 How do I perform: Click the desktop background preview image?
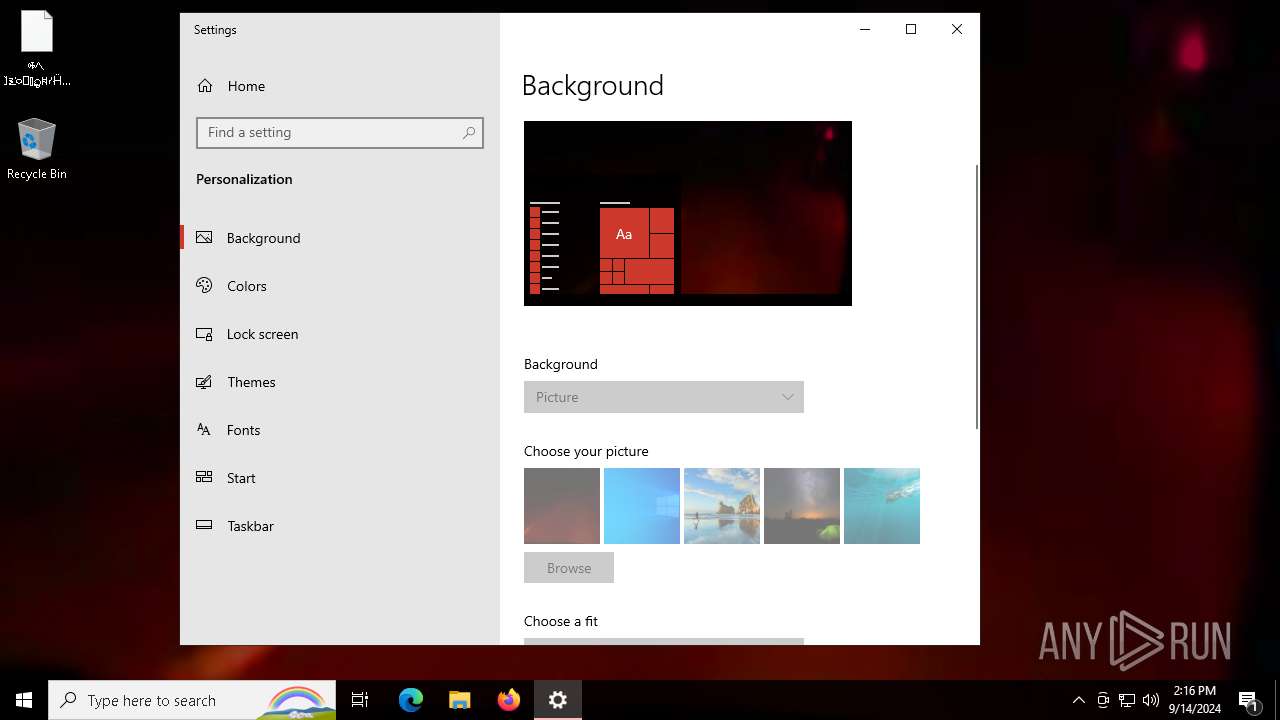click(x=688, y=213)
